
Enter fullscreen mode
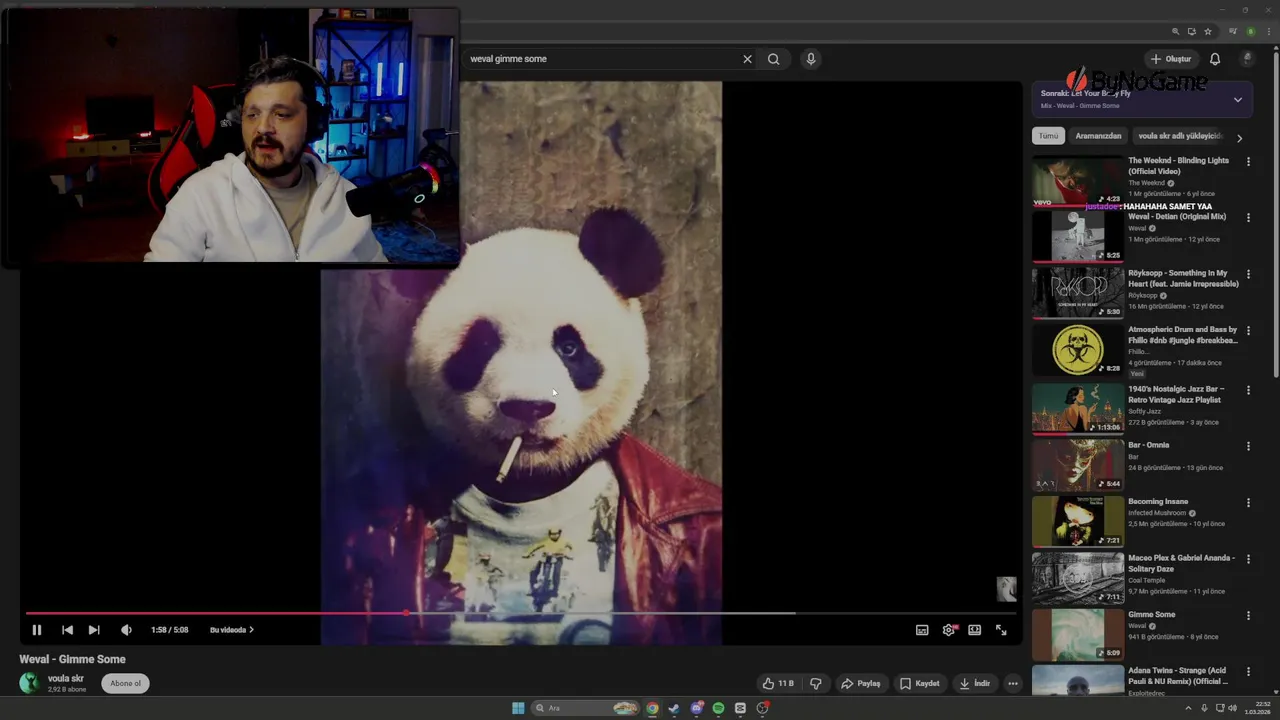1001,630
